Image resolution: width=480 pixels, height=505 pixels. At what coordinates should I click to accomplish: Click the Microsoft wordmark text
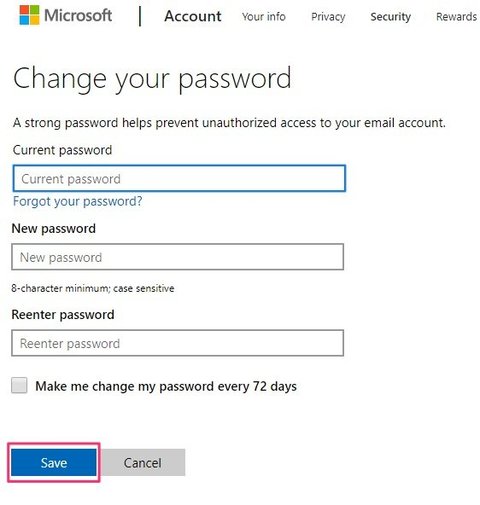(78, 15)
